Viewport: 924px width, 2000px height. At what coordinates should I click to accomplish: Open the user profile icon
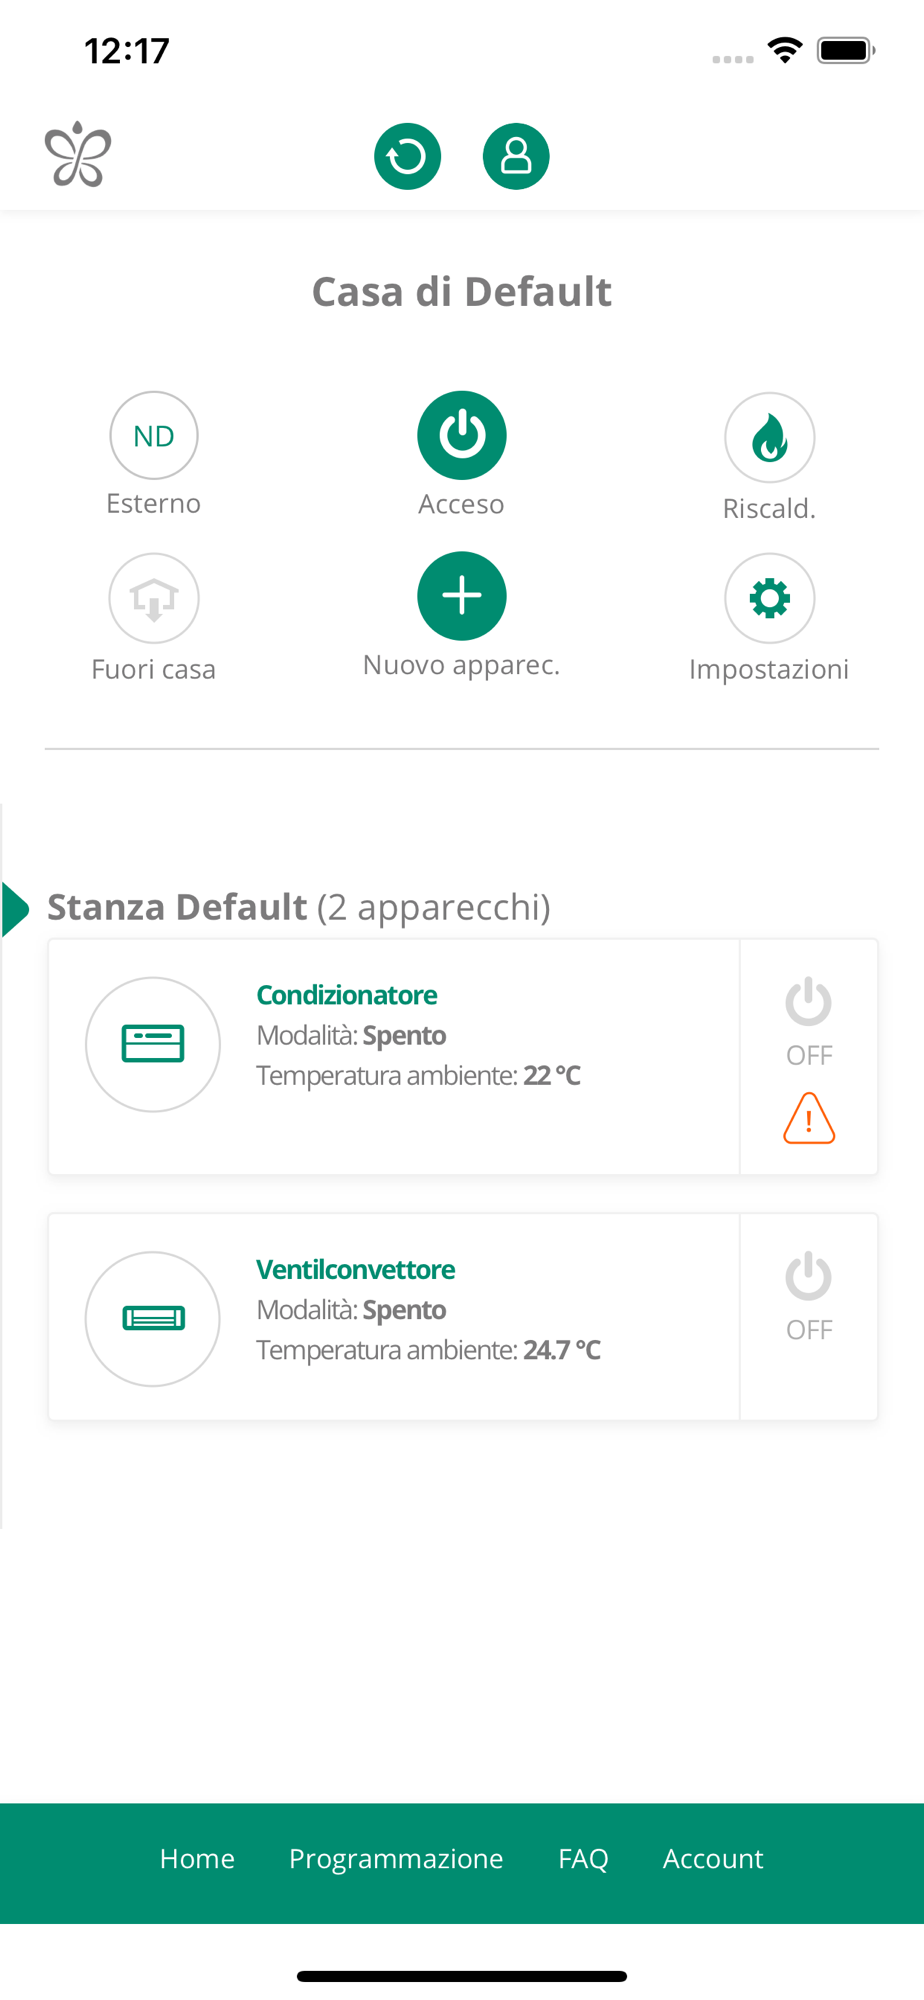(x=516, y=156)
